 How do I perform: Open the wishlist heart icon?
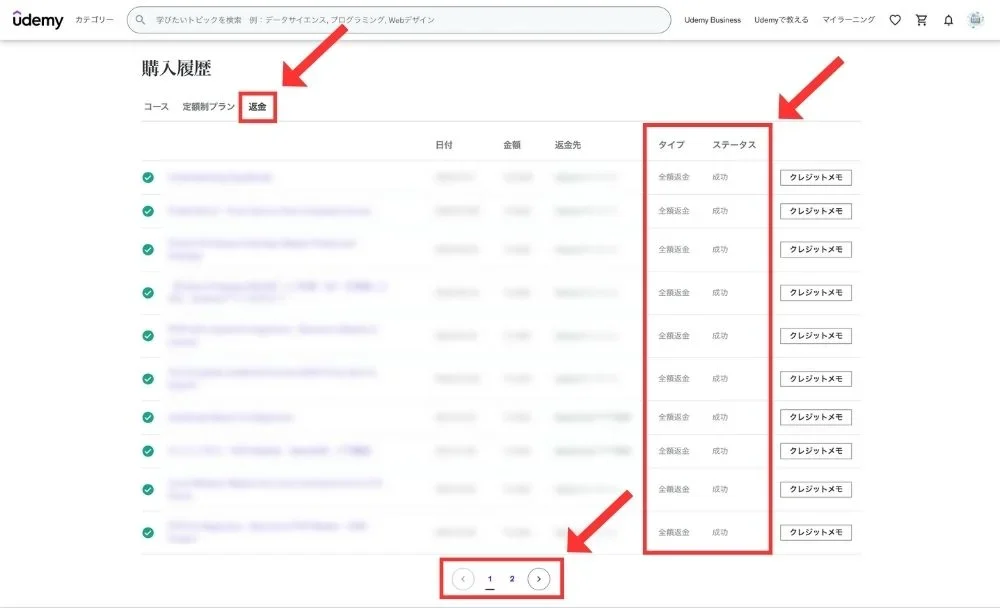(x=895, y=20)
